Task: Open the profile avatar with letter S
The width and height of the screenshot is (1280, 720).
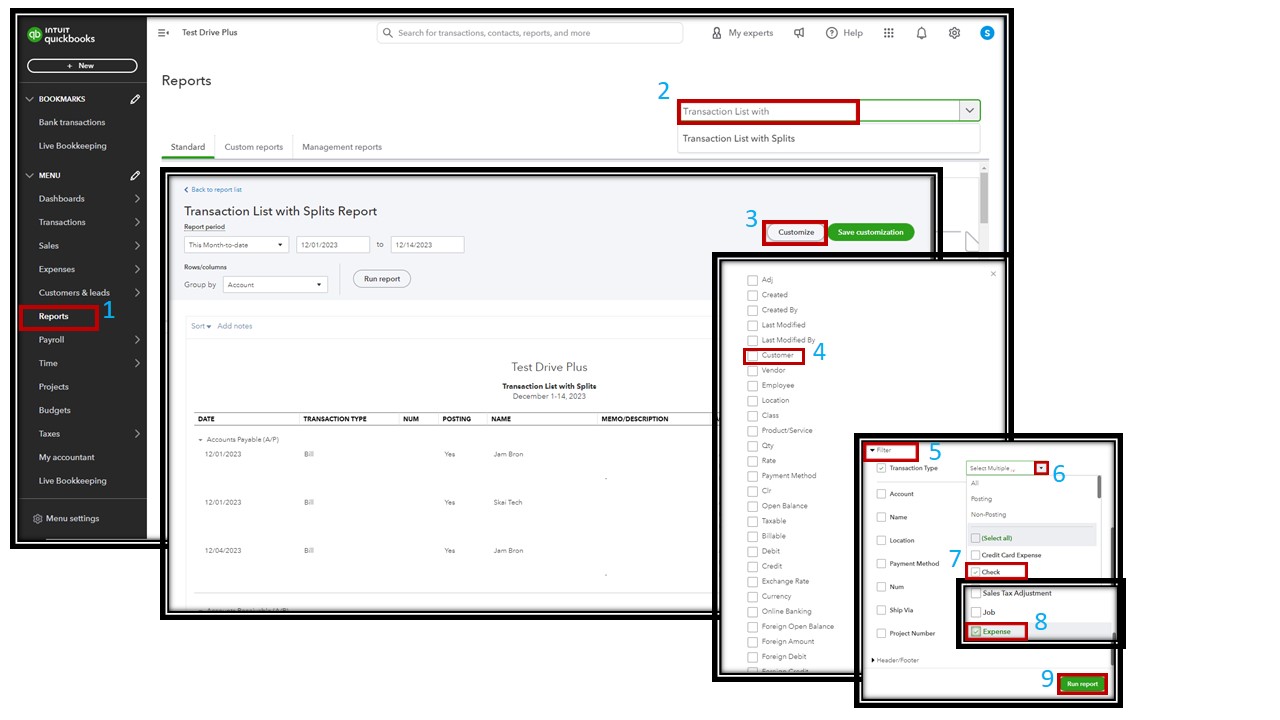Action: pos(987,32)
